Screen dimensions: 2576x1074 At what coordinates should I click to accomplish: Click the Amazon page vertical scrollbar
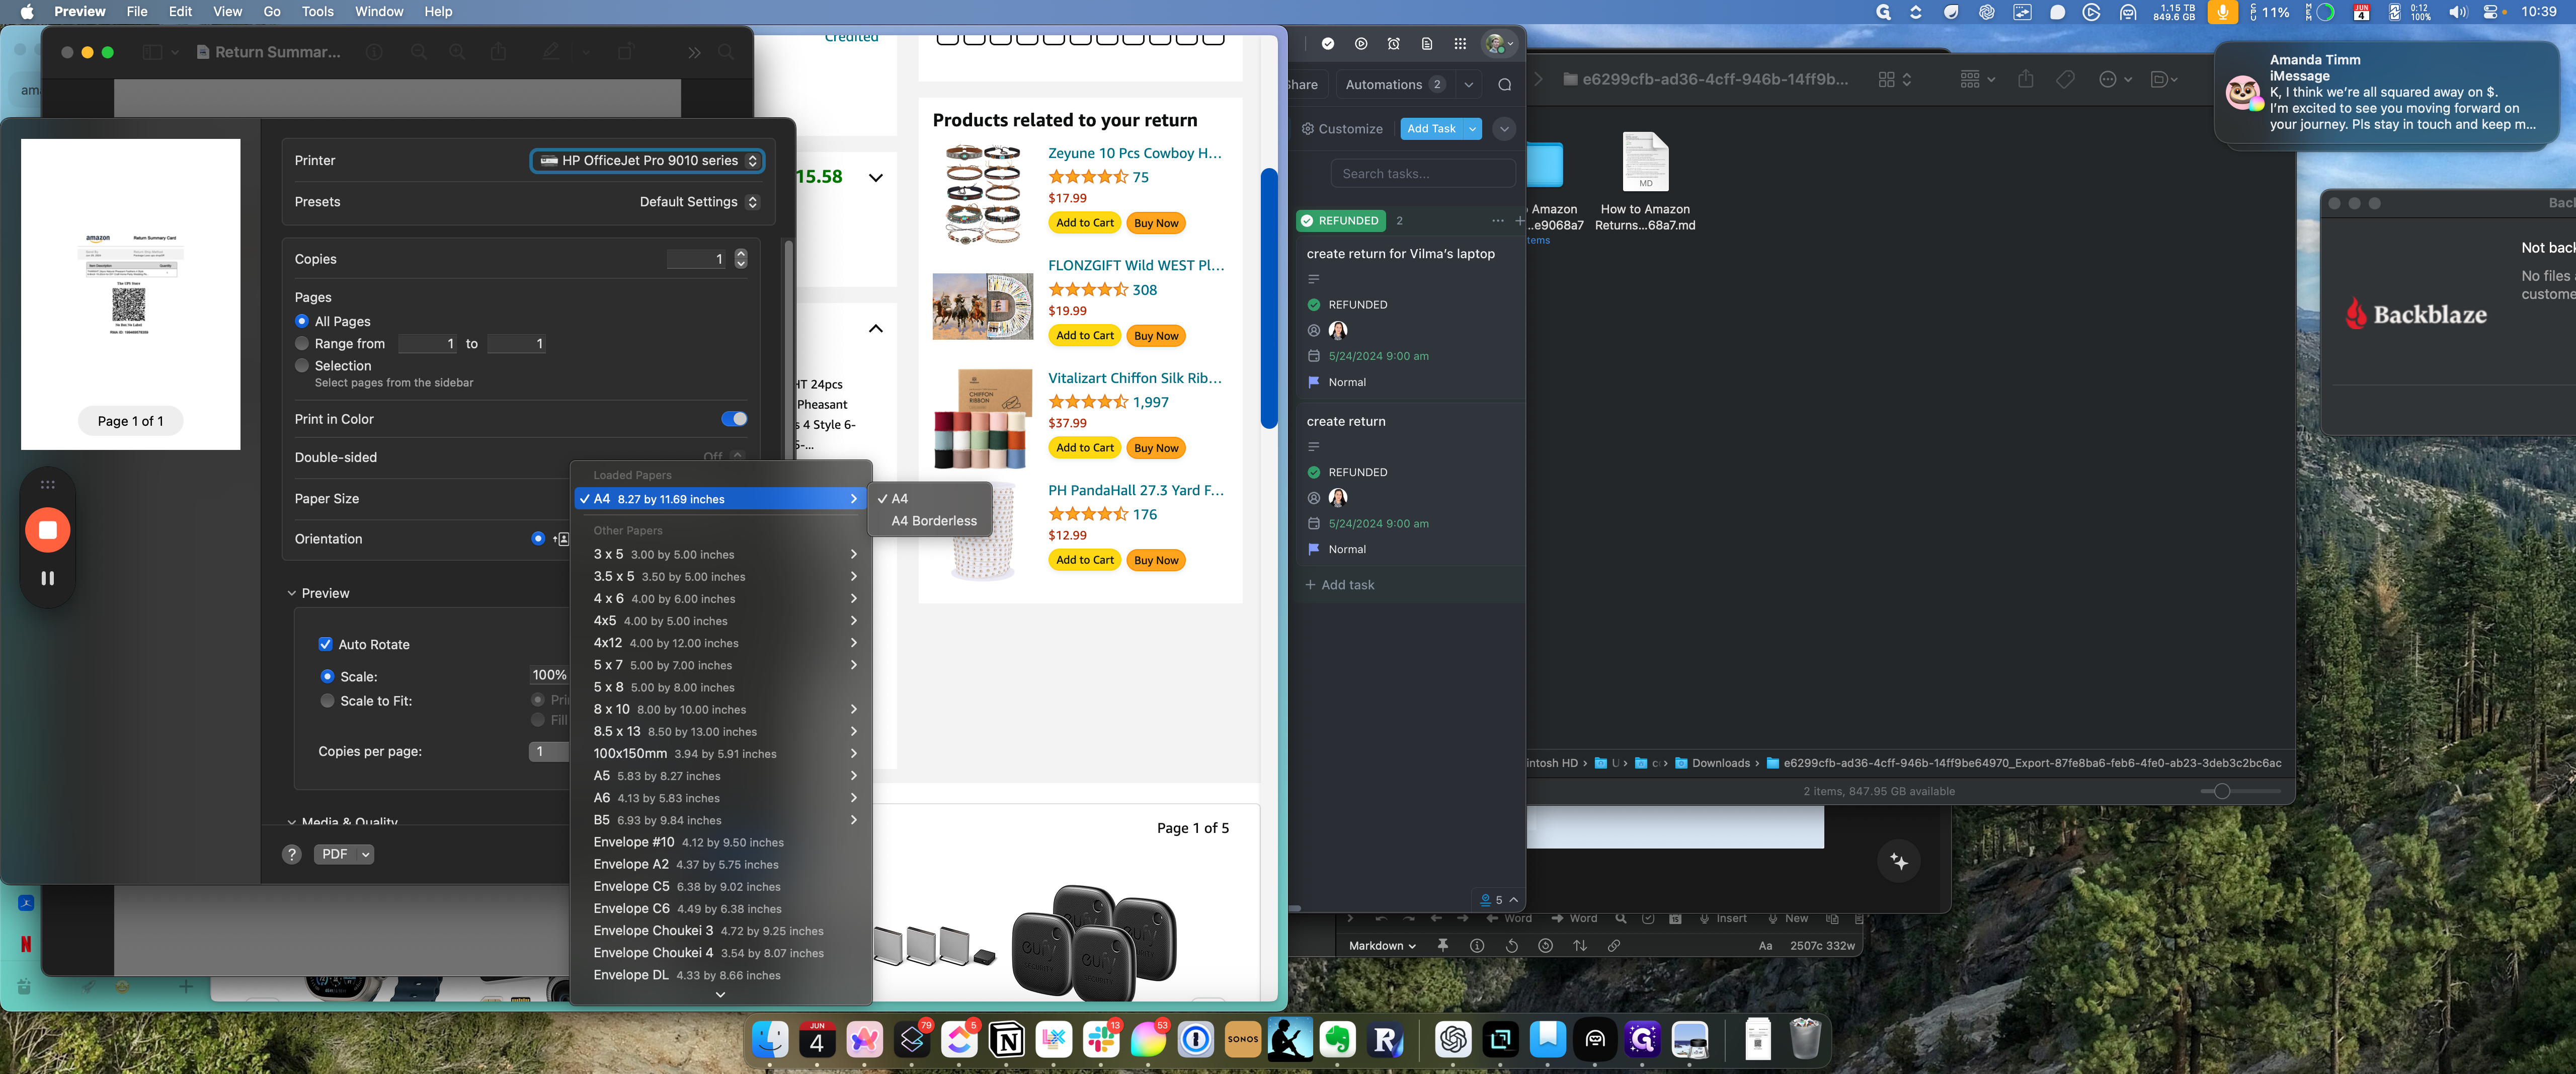pos(1269,298)
